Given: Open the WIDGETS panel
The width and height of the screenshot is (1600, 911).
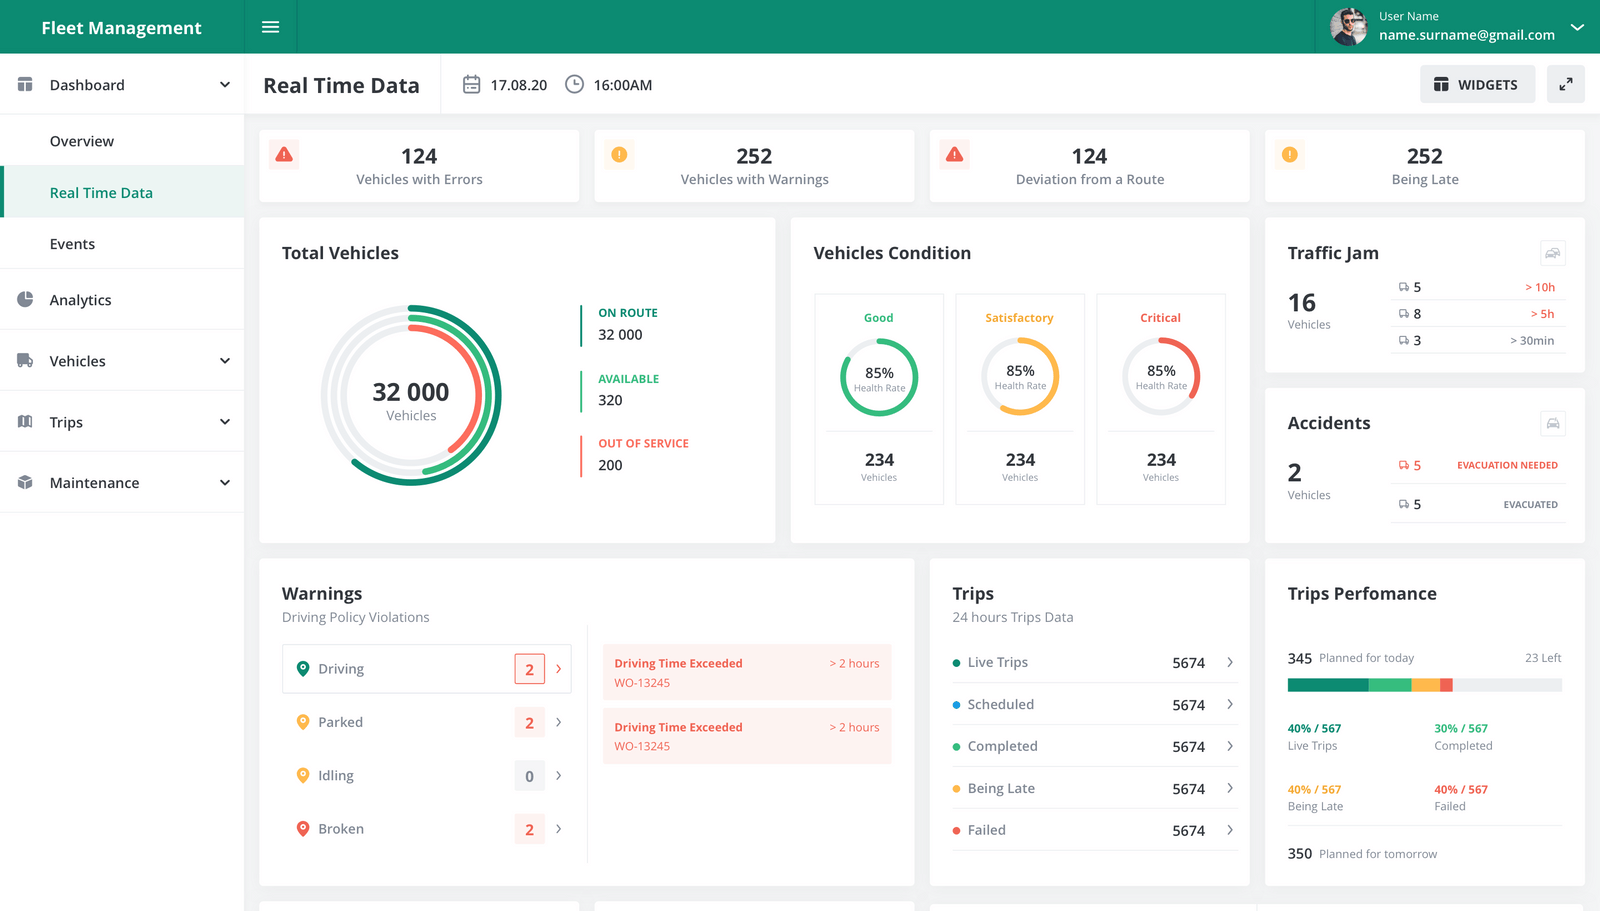Looking at the screenshot, I should coord(1477,84).
